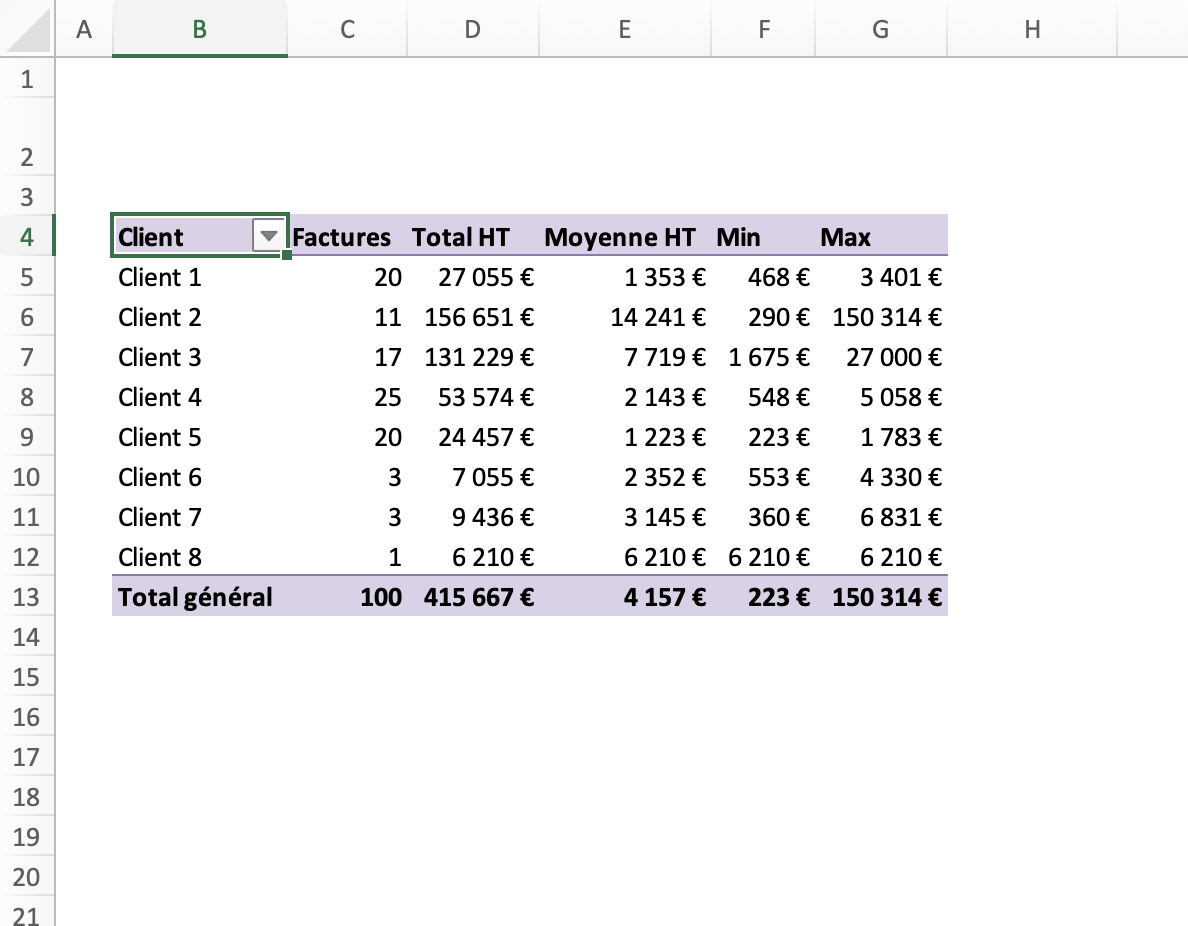Click invoice count 11 for Client 2
1188x926 pixels.
tap(347, 317)
